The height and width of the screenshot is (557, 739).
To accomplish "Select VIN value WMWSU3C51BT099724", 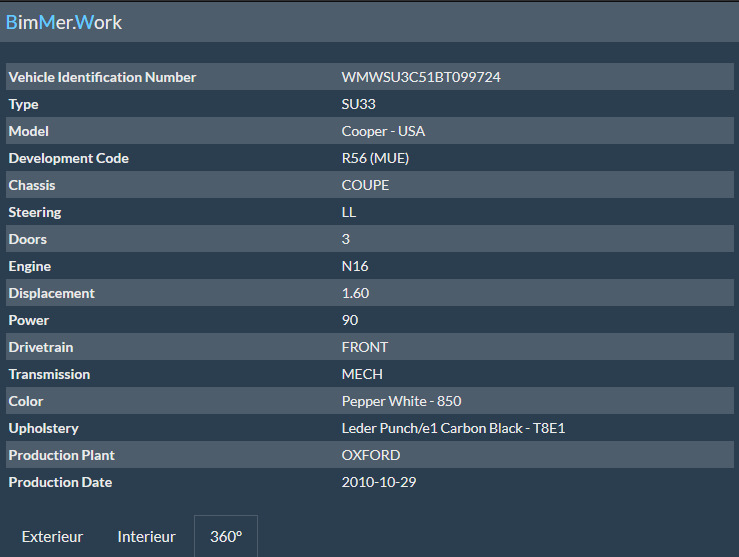I will point(421,77).
